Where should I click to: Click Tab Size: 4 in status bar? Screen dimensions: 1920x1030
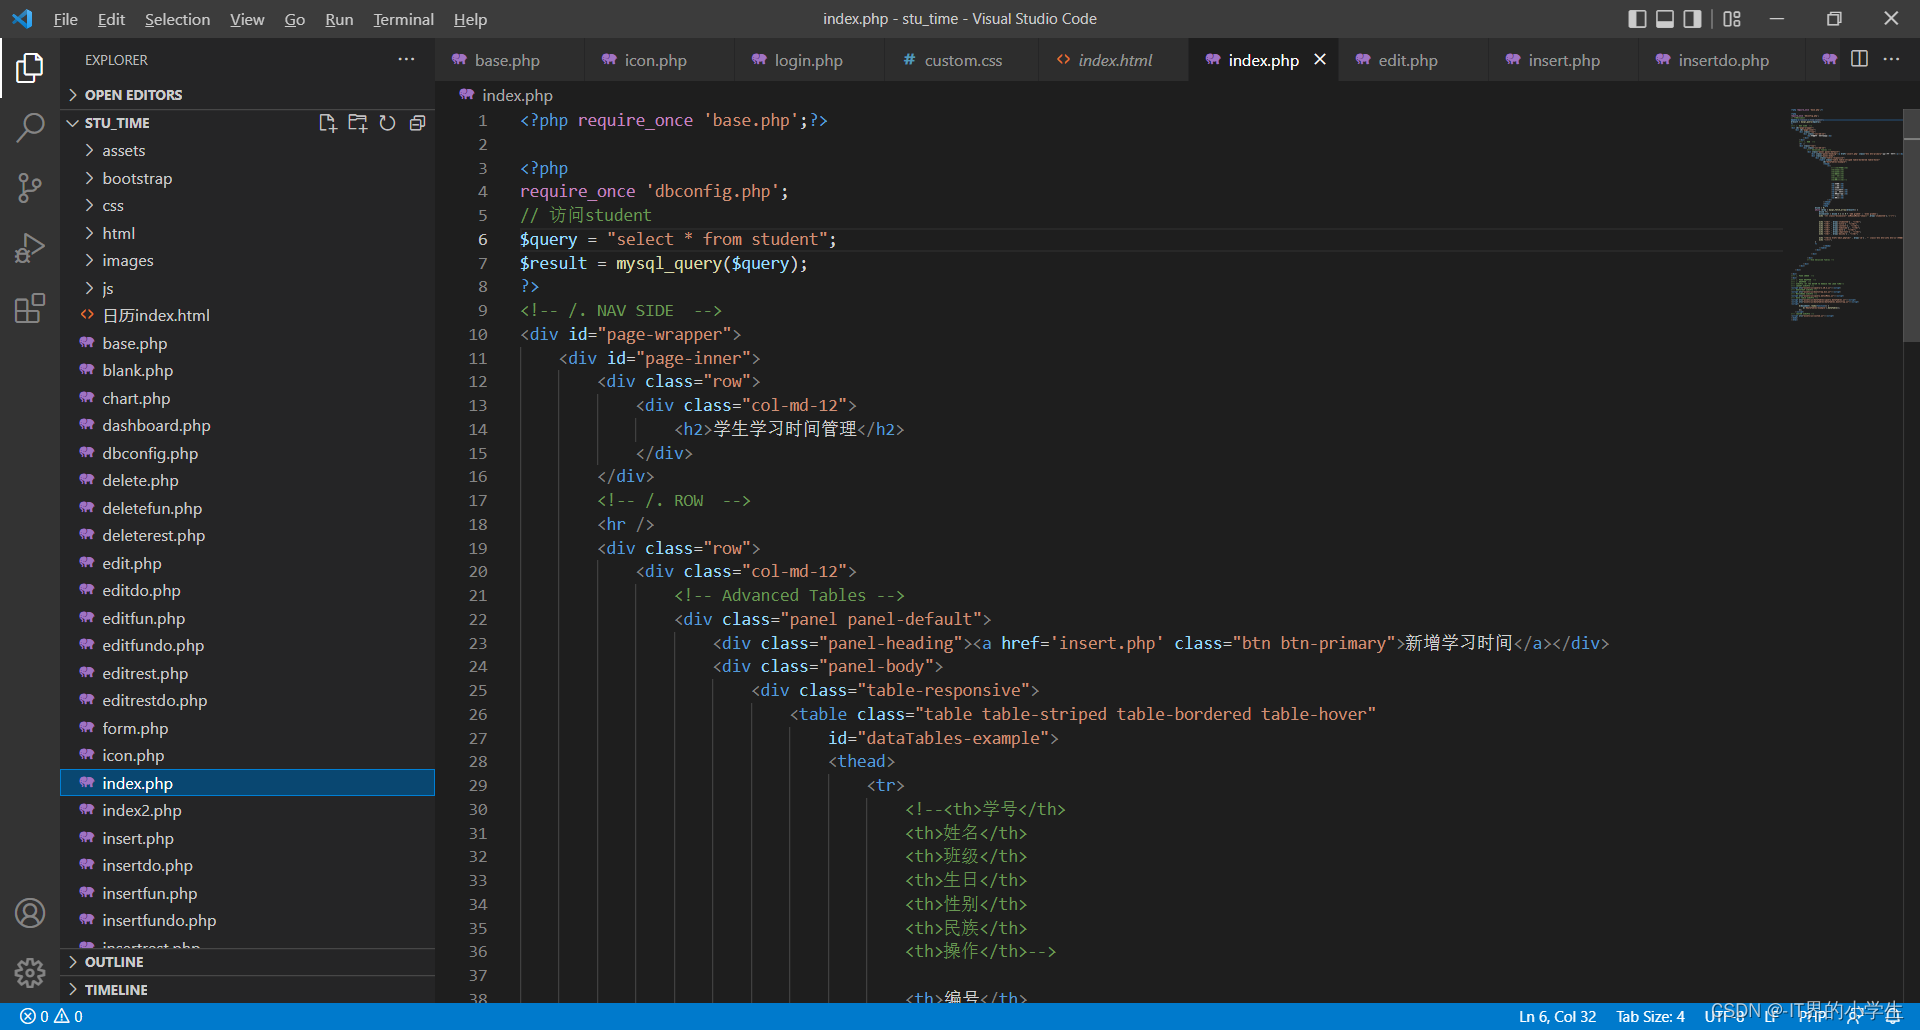[x=1650, y=1016]
